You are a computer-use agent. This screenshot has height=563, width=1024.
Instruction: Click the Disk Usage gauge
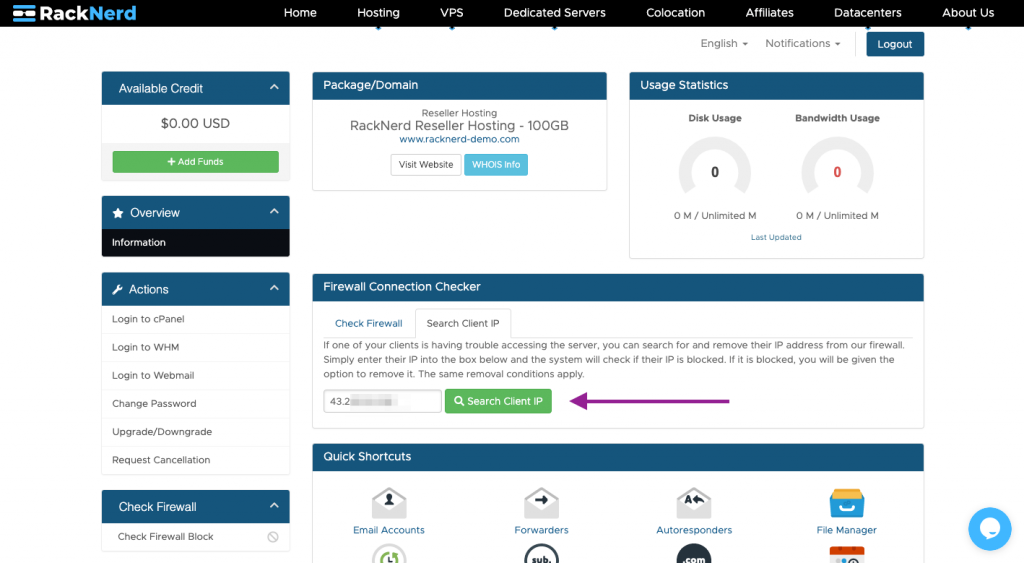pos(714,167)
